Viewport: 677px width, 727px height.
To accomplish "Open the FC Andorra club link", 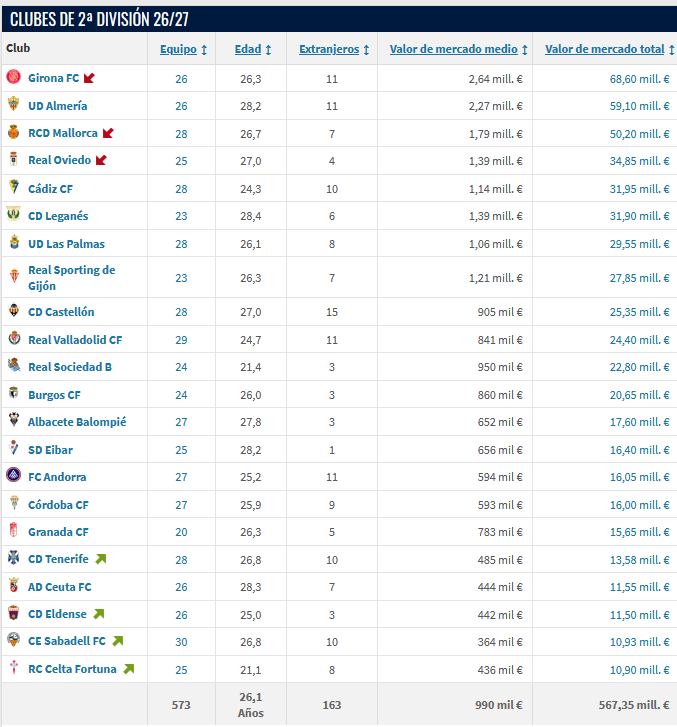I will (x=57, y=477).
